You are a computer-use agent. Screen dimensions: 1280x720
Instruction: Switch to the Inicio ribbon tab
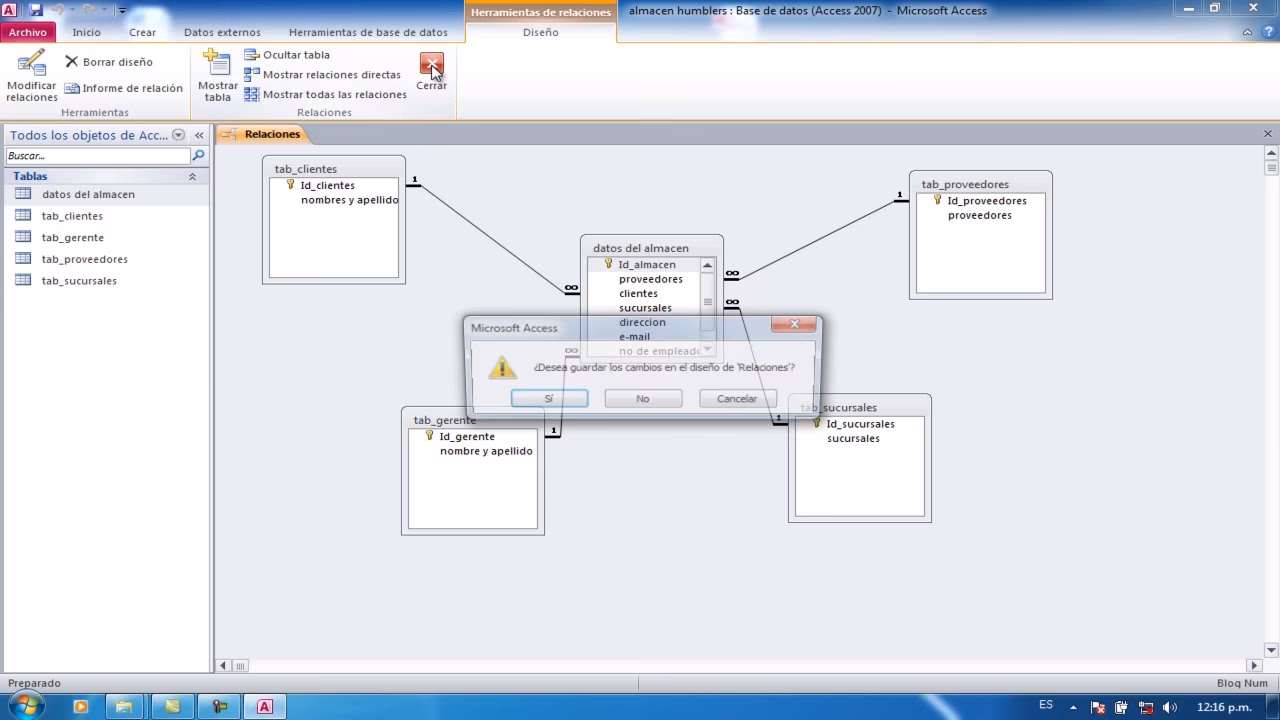pos(86,33)
